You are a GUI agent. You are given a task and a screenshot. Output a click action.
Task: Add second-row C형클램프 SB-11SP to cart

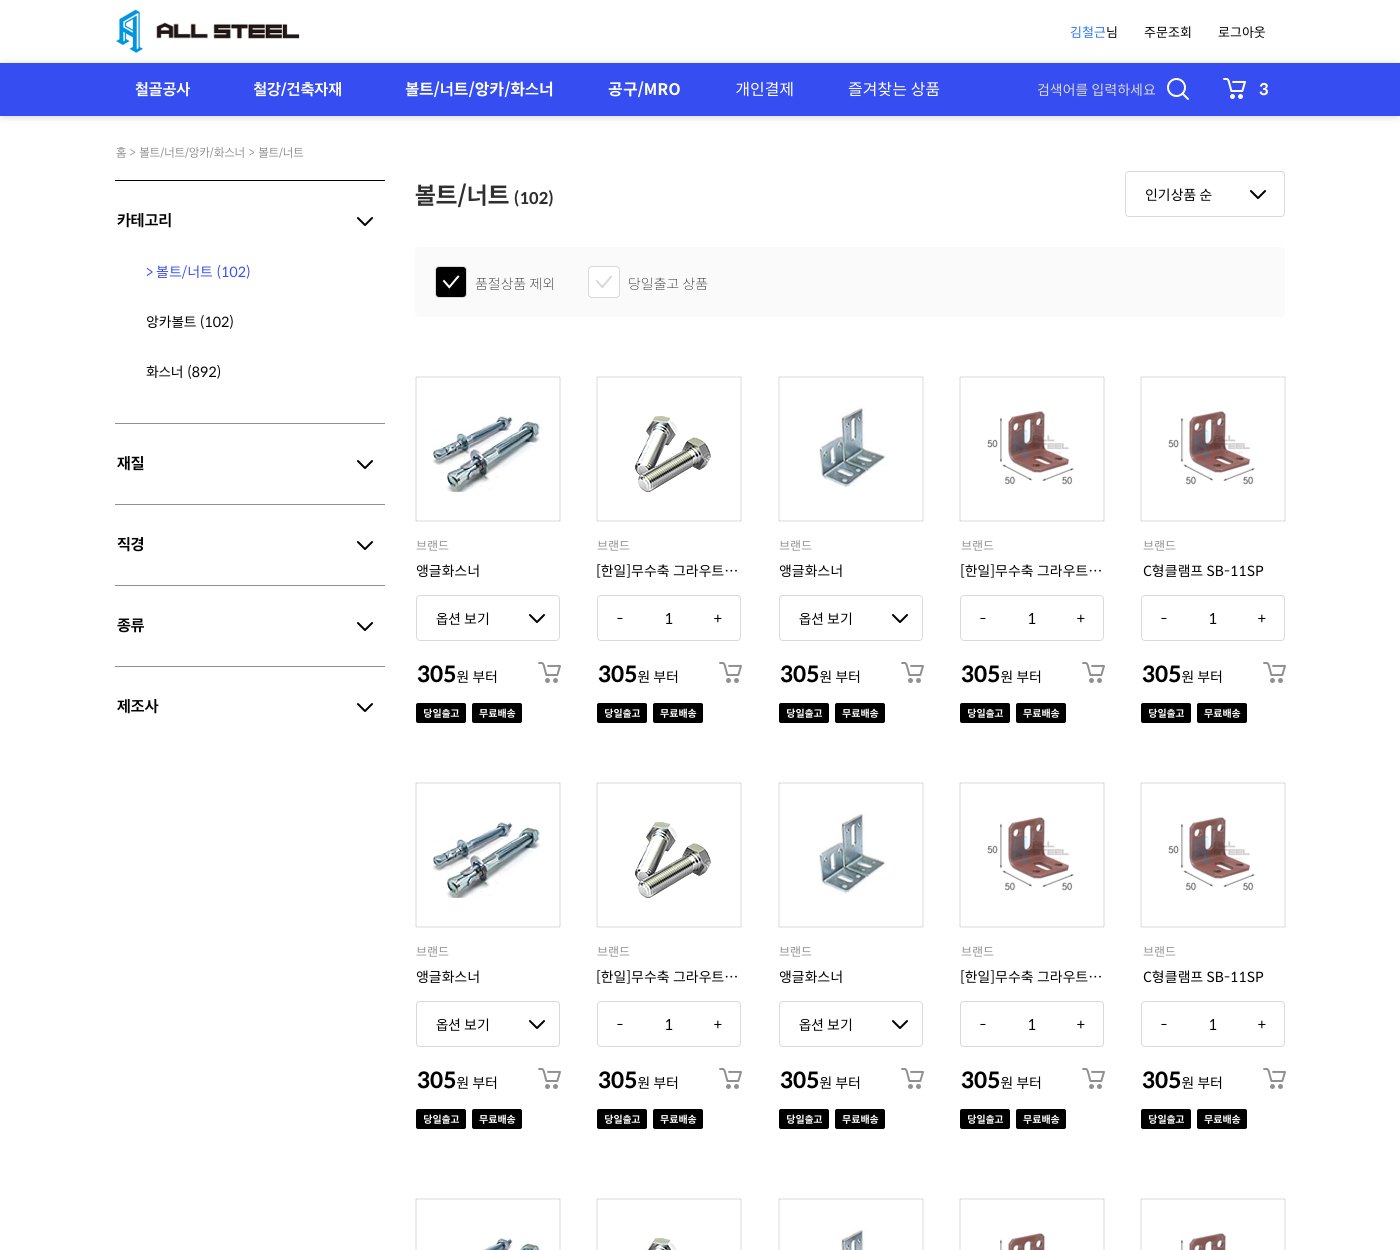click(x=1274, y=1078)
